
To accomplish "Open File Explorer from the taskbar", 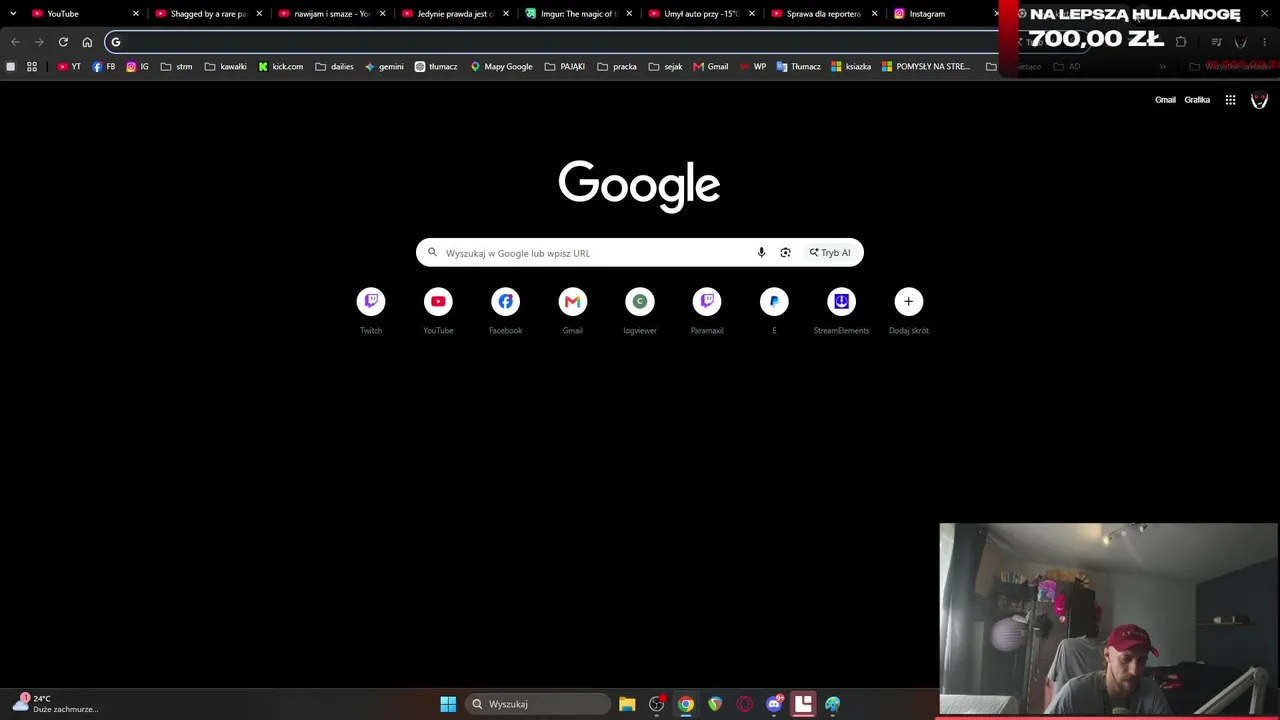I will (627, 704).
